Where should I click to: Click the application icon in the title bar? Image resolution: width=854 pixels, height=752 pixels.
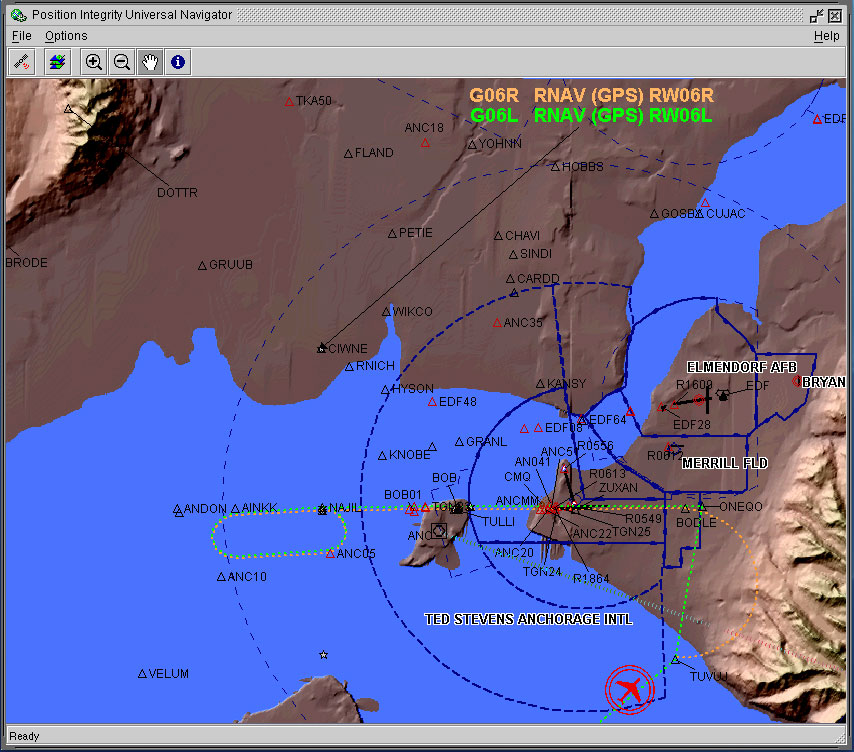coord(19,15)
